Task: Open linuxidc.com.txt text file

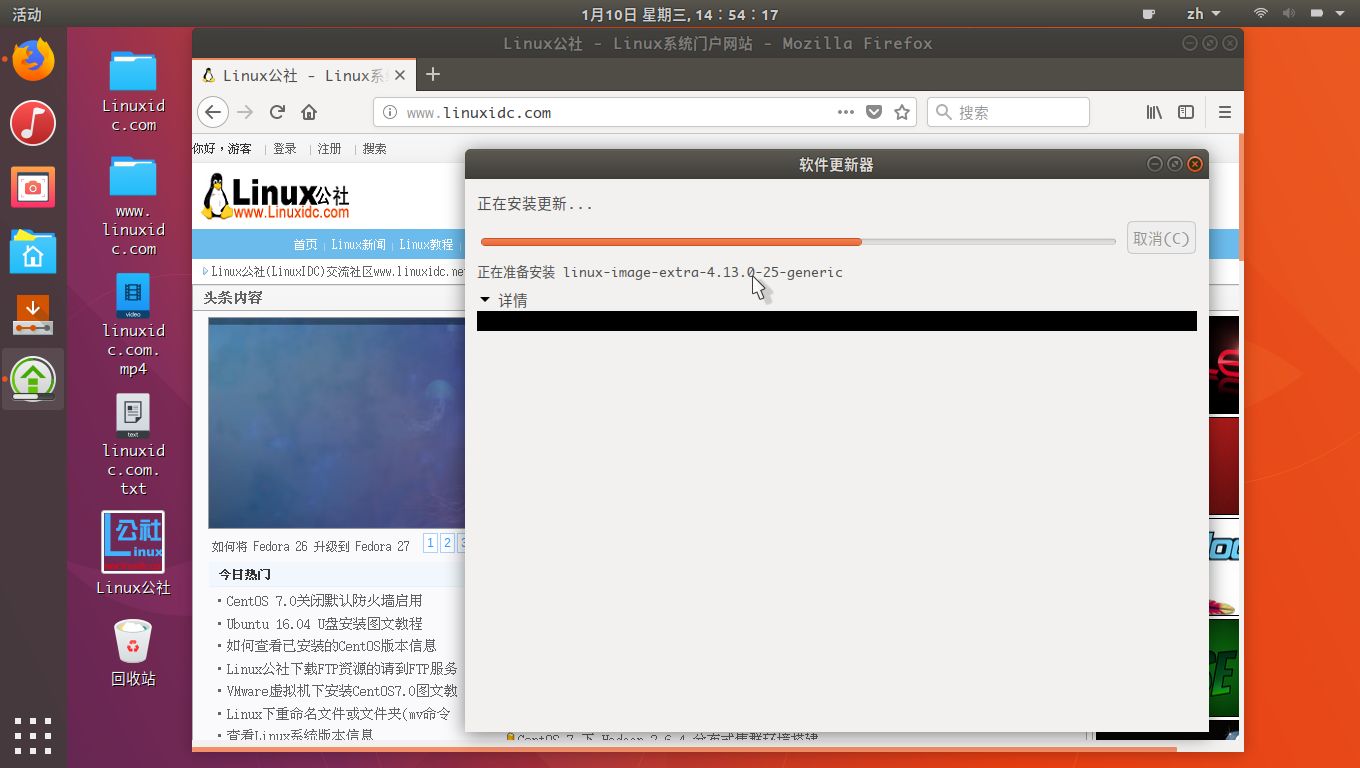Action: tap(133, 445)
